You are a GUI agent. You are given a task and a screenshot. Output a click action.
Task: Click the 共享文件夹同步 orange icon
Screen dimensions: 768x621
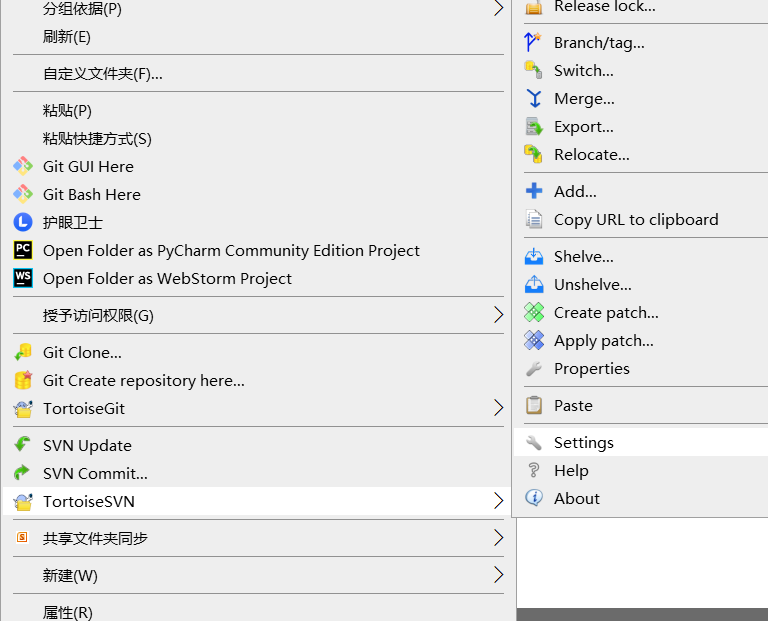[22, 537]
